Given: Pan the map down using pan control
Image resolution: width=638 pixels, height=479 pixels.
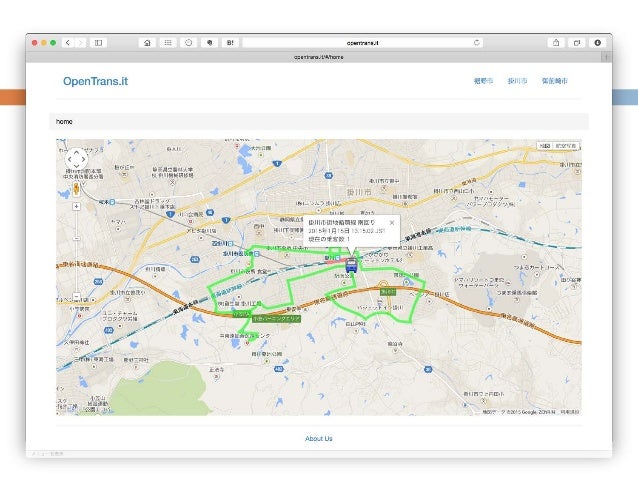Looking at the screenshot, I should (x=76, y=166).
